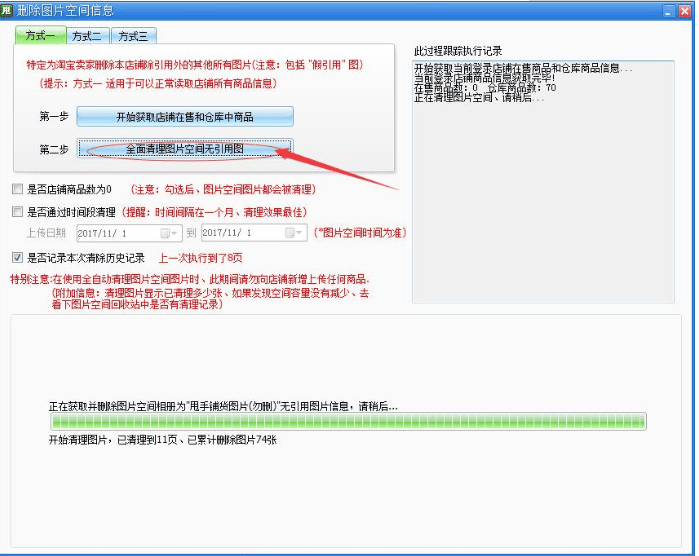Switch to the 方式一 tab
Viewport: 699px width, 556px height.
[x=41, y=35]
